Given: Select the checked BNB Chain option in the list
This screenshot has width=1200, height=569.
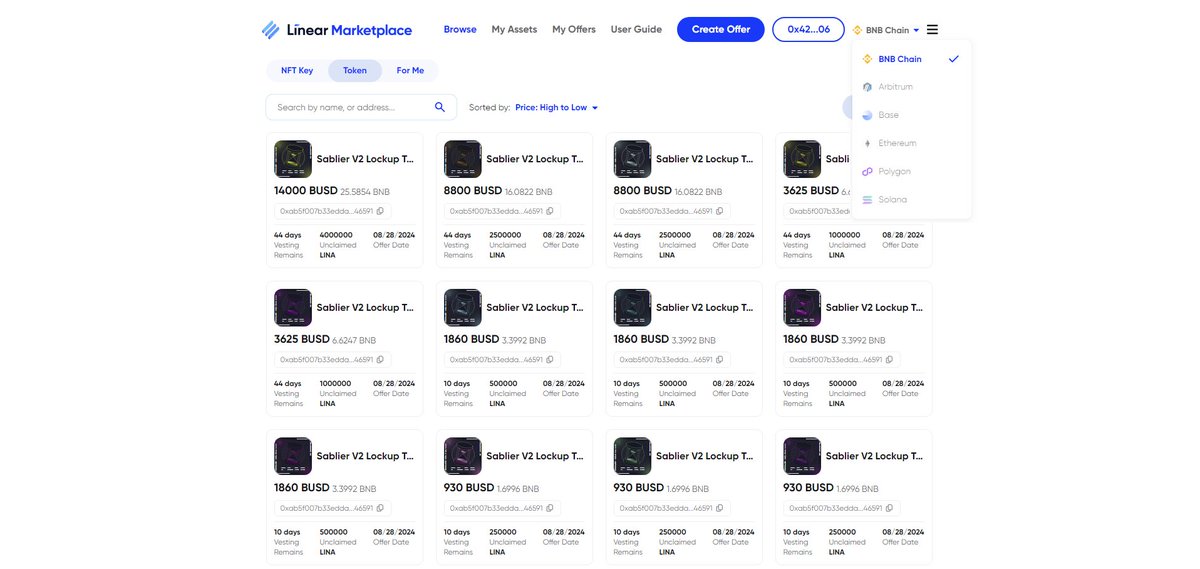Looking at the screenshot, I should (911, 59).
